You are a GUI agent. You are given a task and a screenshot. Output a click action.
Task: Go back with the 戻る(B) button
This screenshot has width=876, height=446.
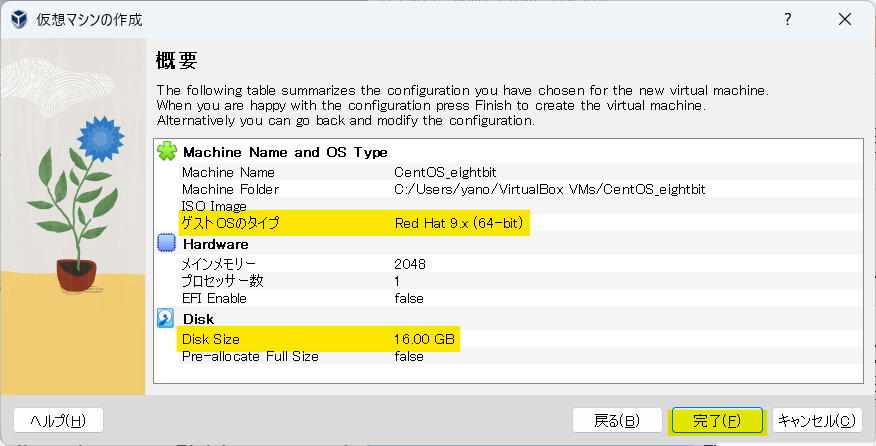[617, 420]
